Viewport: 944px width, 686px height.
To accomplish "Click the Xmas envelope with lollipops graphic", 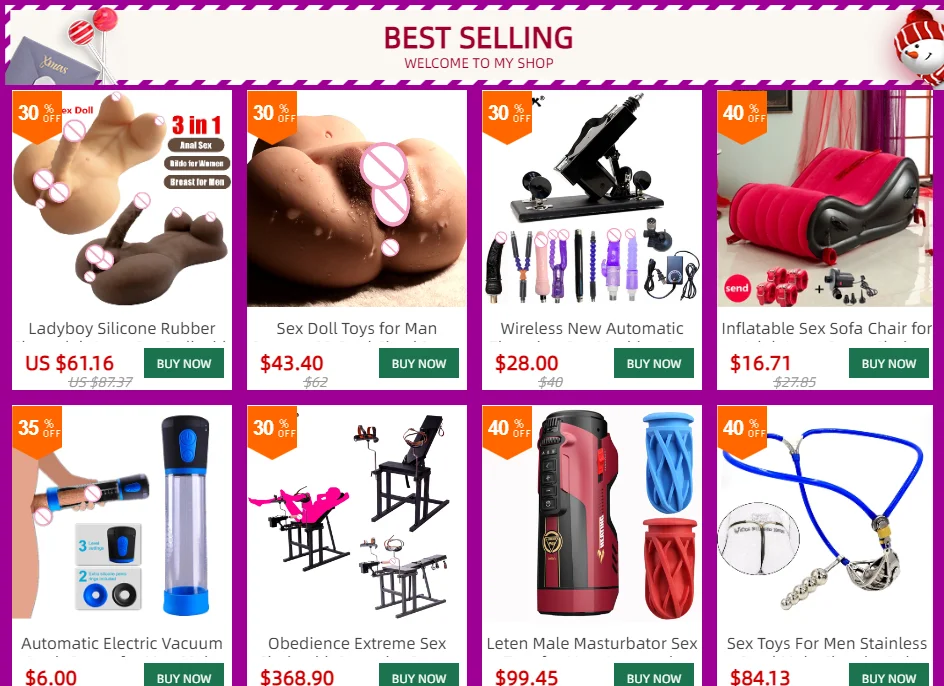I will 63,46.
